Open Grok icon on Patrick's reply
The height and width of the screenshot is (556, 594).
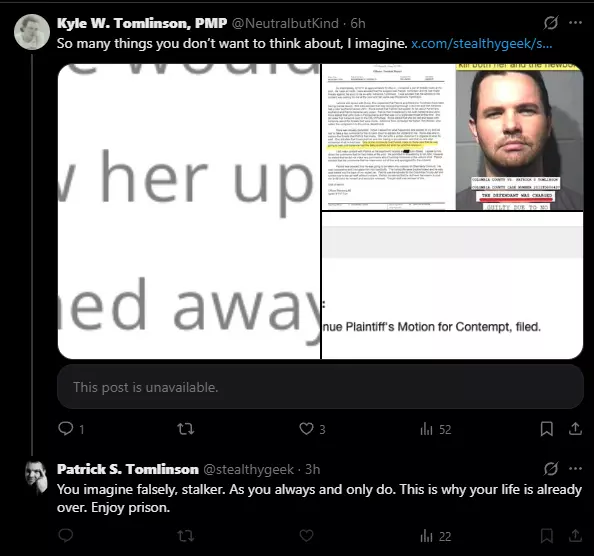coord(550,469)
